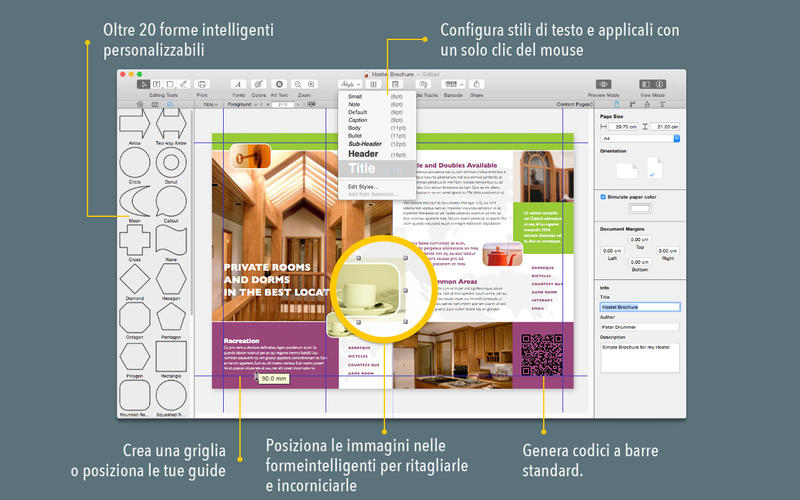800x500 pixels.
Task: Zoom out with the minus magnifier
Action: click(298, 84)
